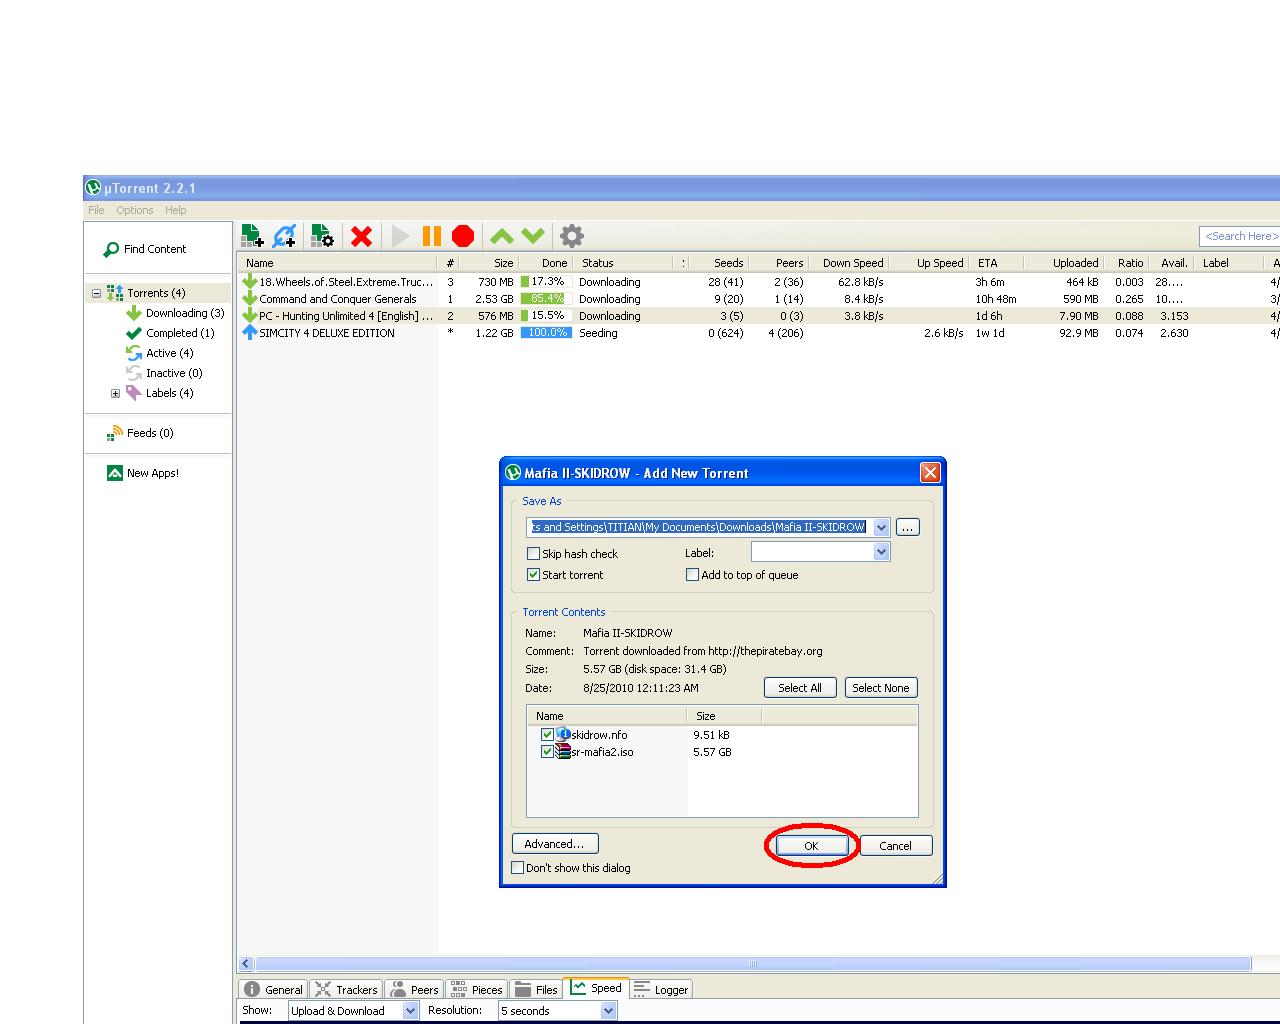Click Add Torrent from URL icon
The width and height of the screenshot is (1280, 1024).
(285, 236)
